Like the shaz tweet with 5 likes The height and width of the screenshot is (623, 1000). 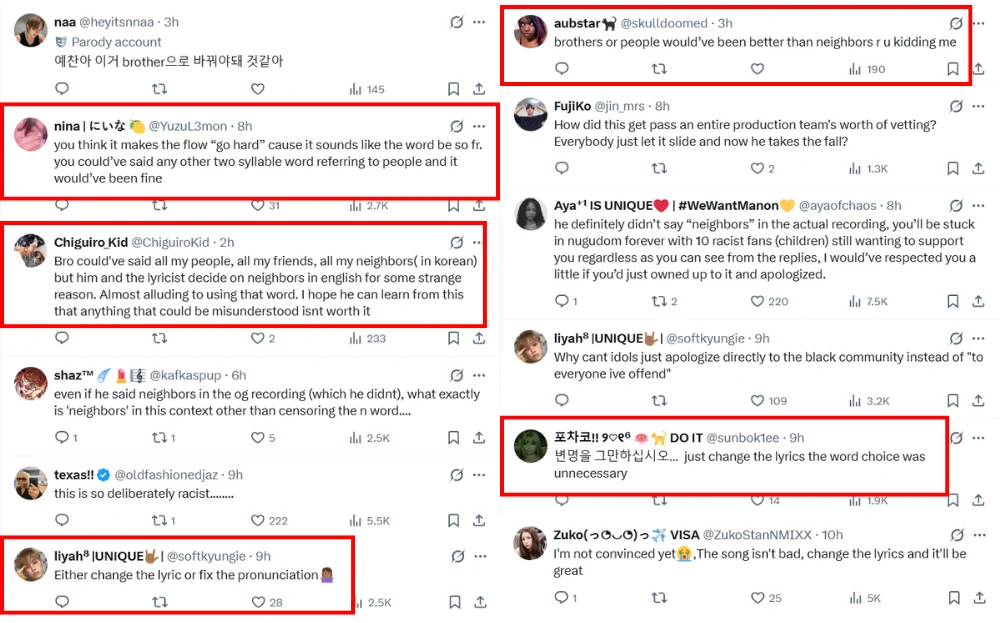coord(257,438)
